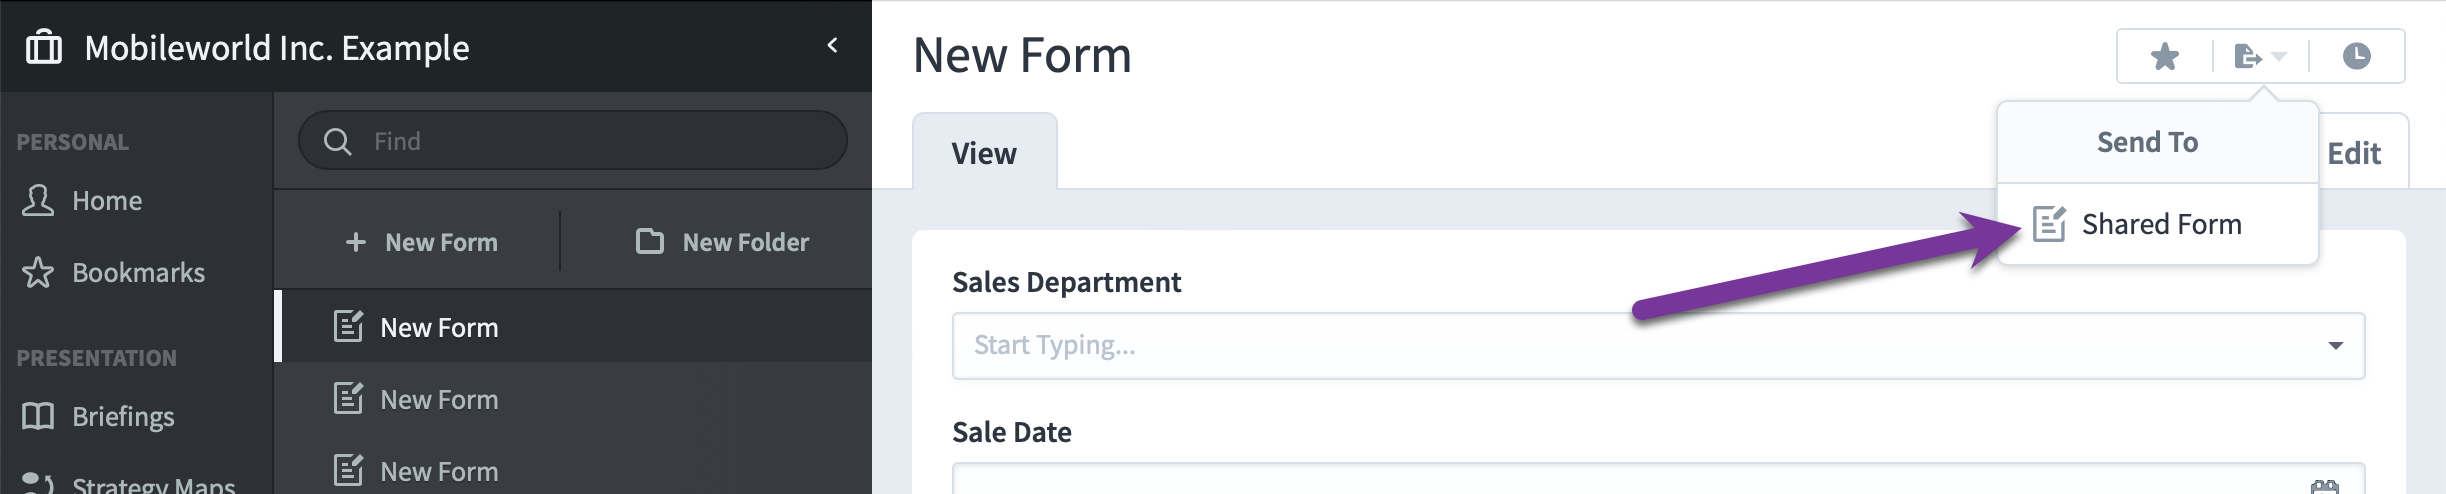Image resolution: width=2446 pixels, height=494 pixels.
Task: Open the Send To export icon
Action: coord(2259,57)
